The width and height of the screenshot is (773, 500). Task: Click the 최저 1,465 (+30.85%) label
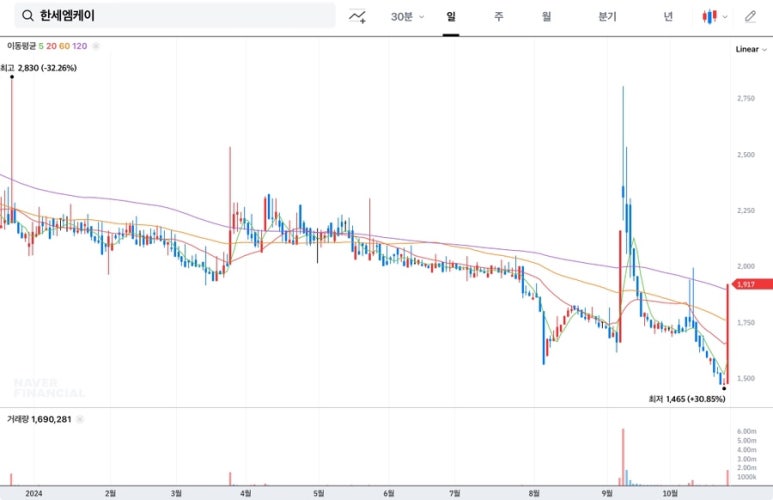(x=687, y=399)
